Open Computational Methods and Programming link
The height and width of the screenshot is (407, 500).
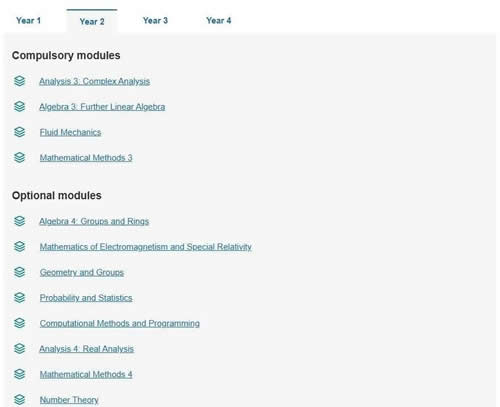coord(120,323)
